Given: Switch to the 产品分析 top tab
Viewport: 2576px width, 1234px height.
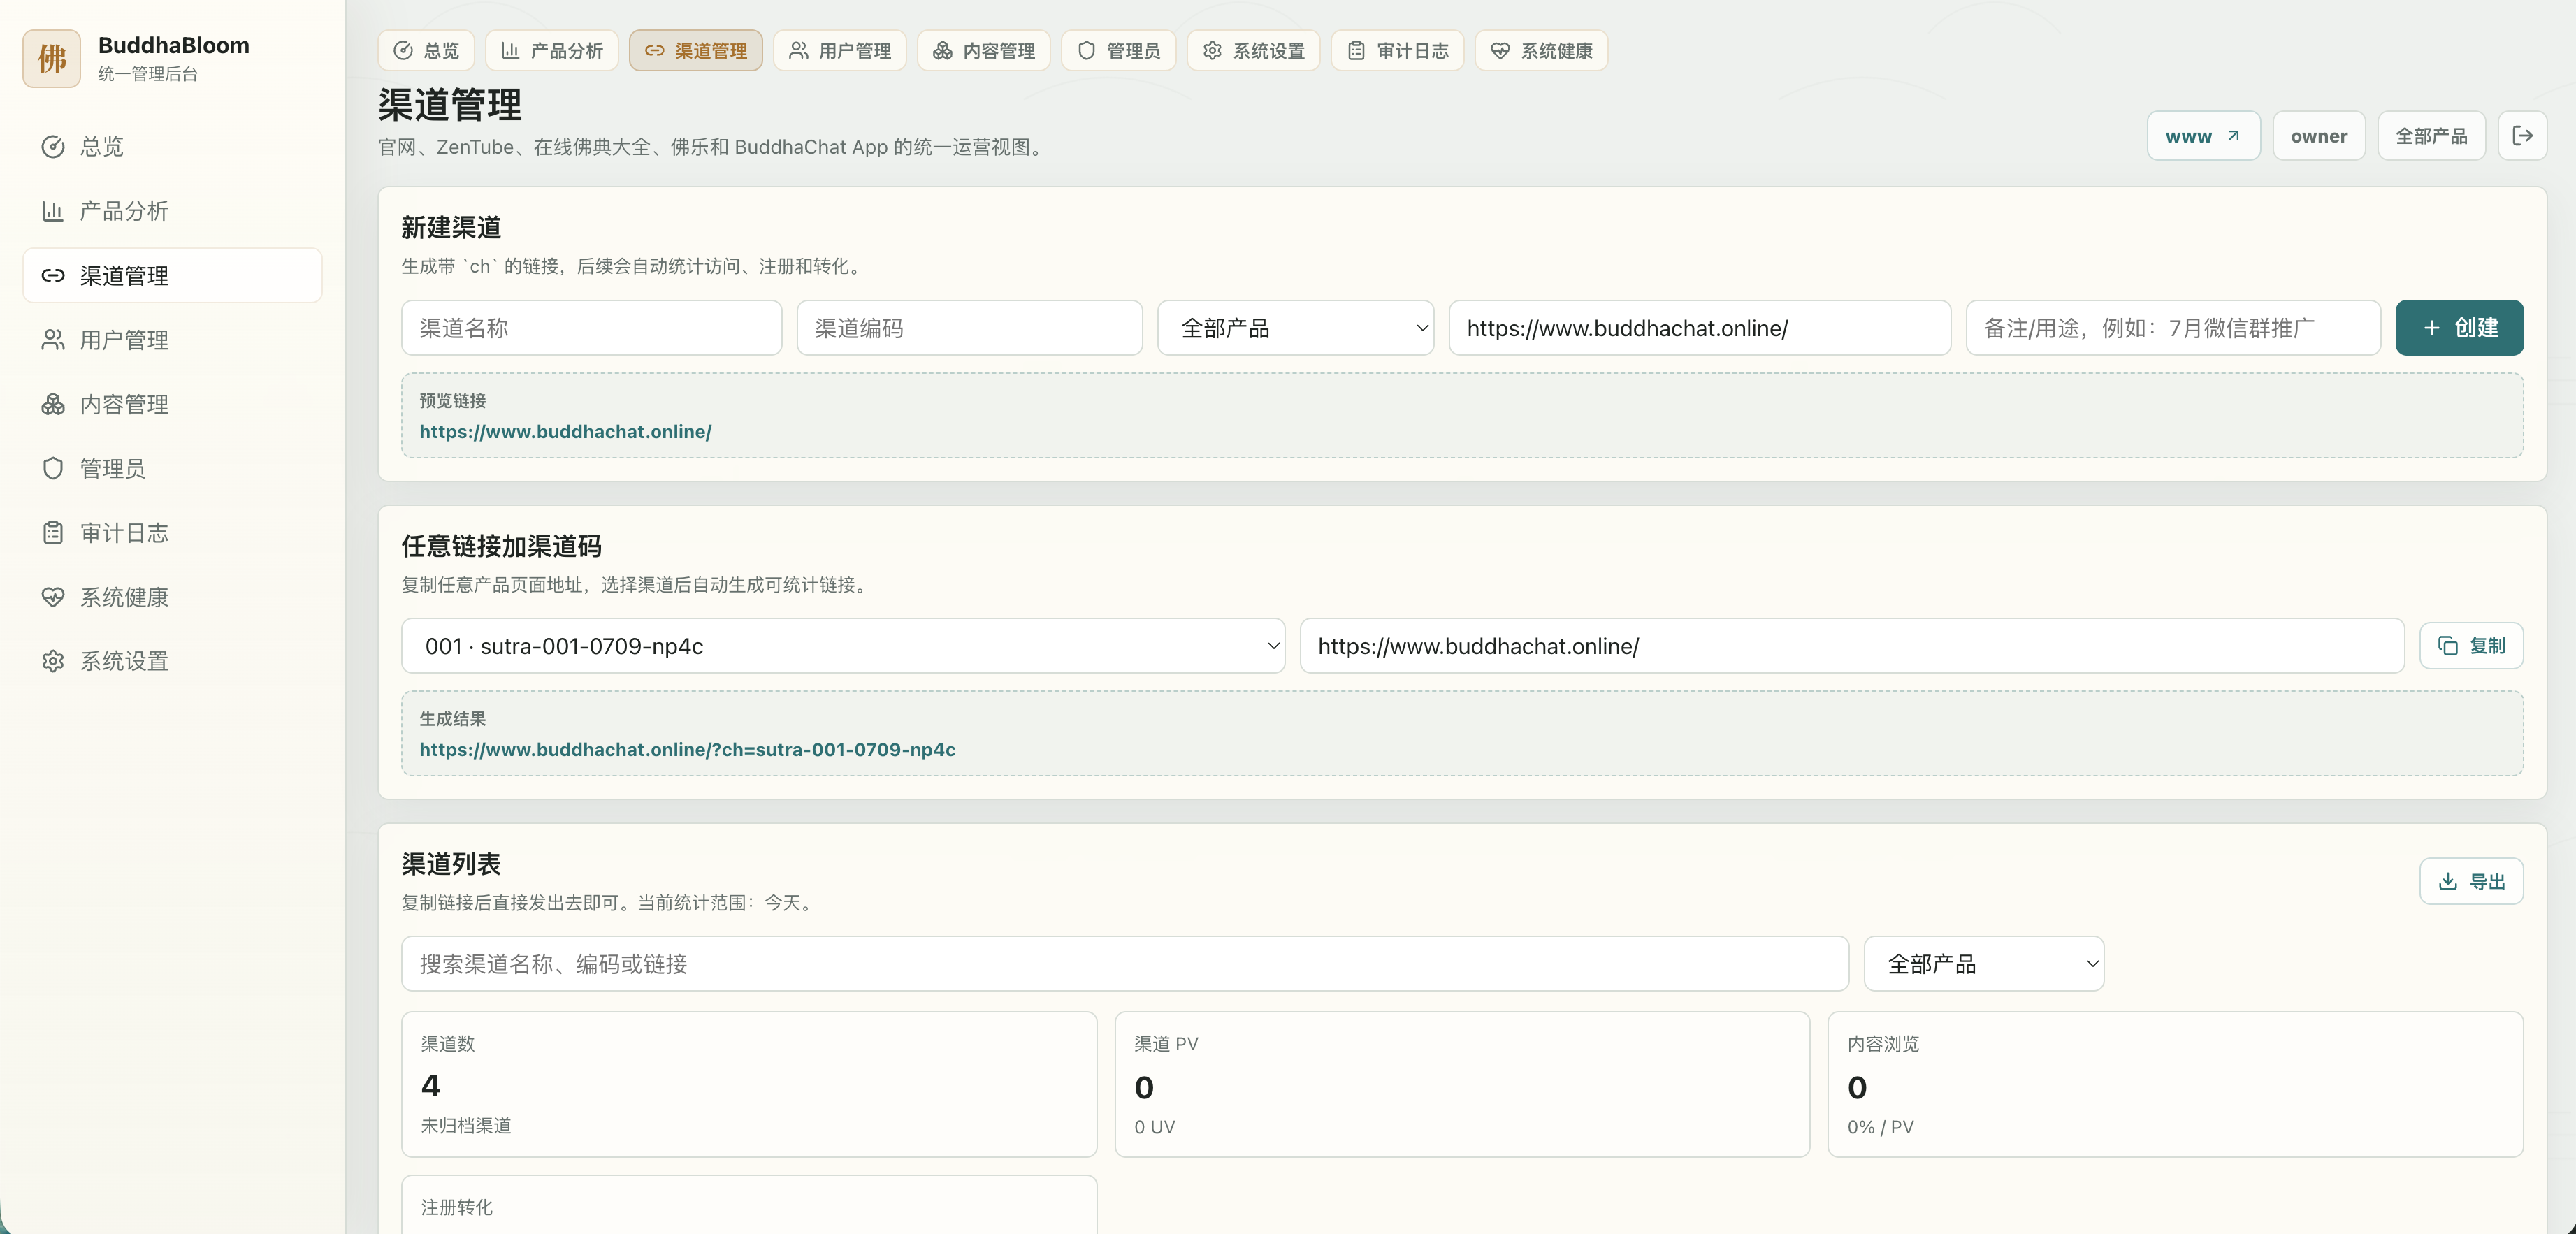Looking at the screenshot, I should pos(552,51).
